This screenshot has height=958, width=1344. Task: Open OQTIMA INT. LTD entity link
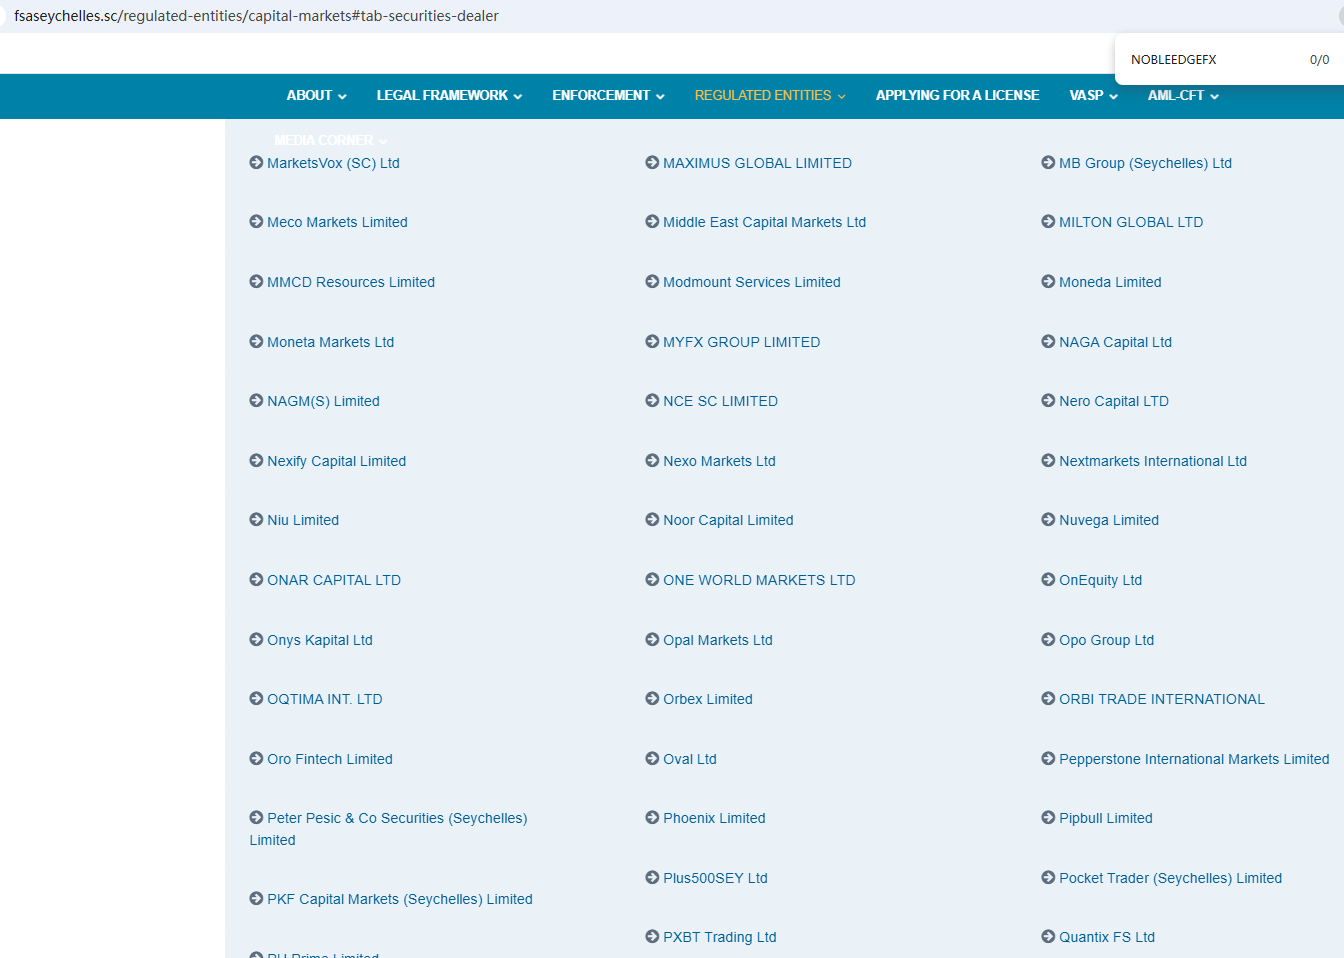coord(325,699)
